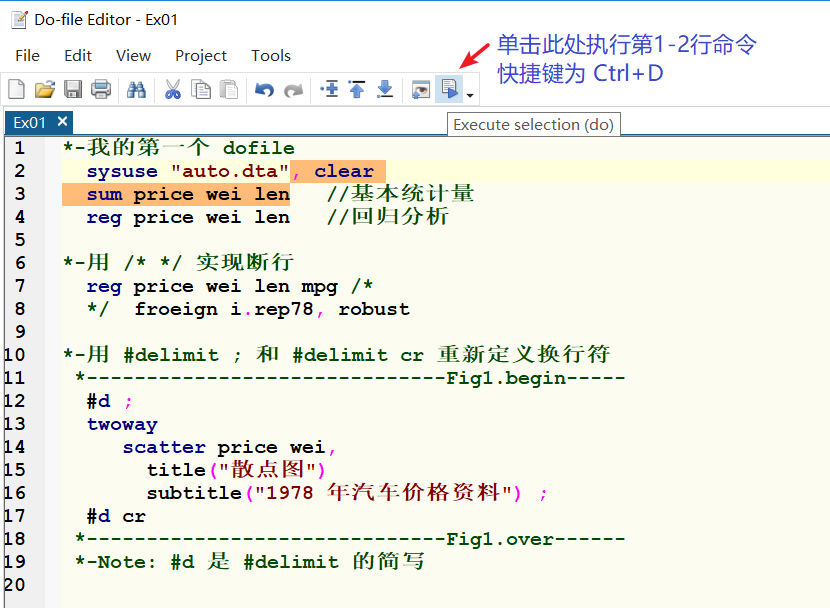Image resolution: width=830 pixels, height=608 pixels.
Task: Go to previous bookmark icon
Action: (357, 89)
